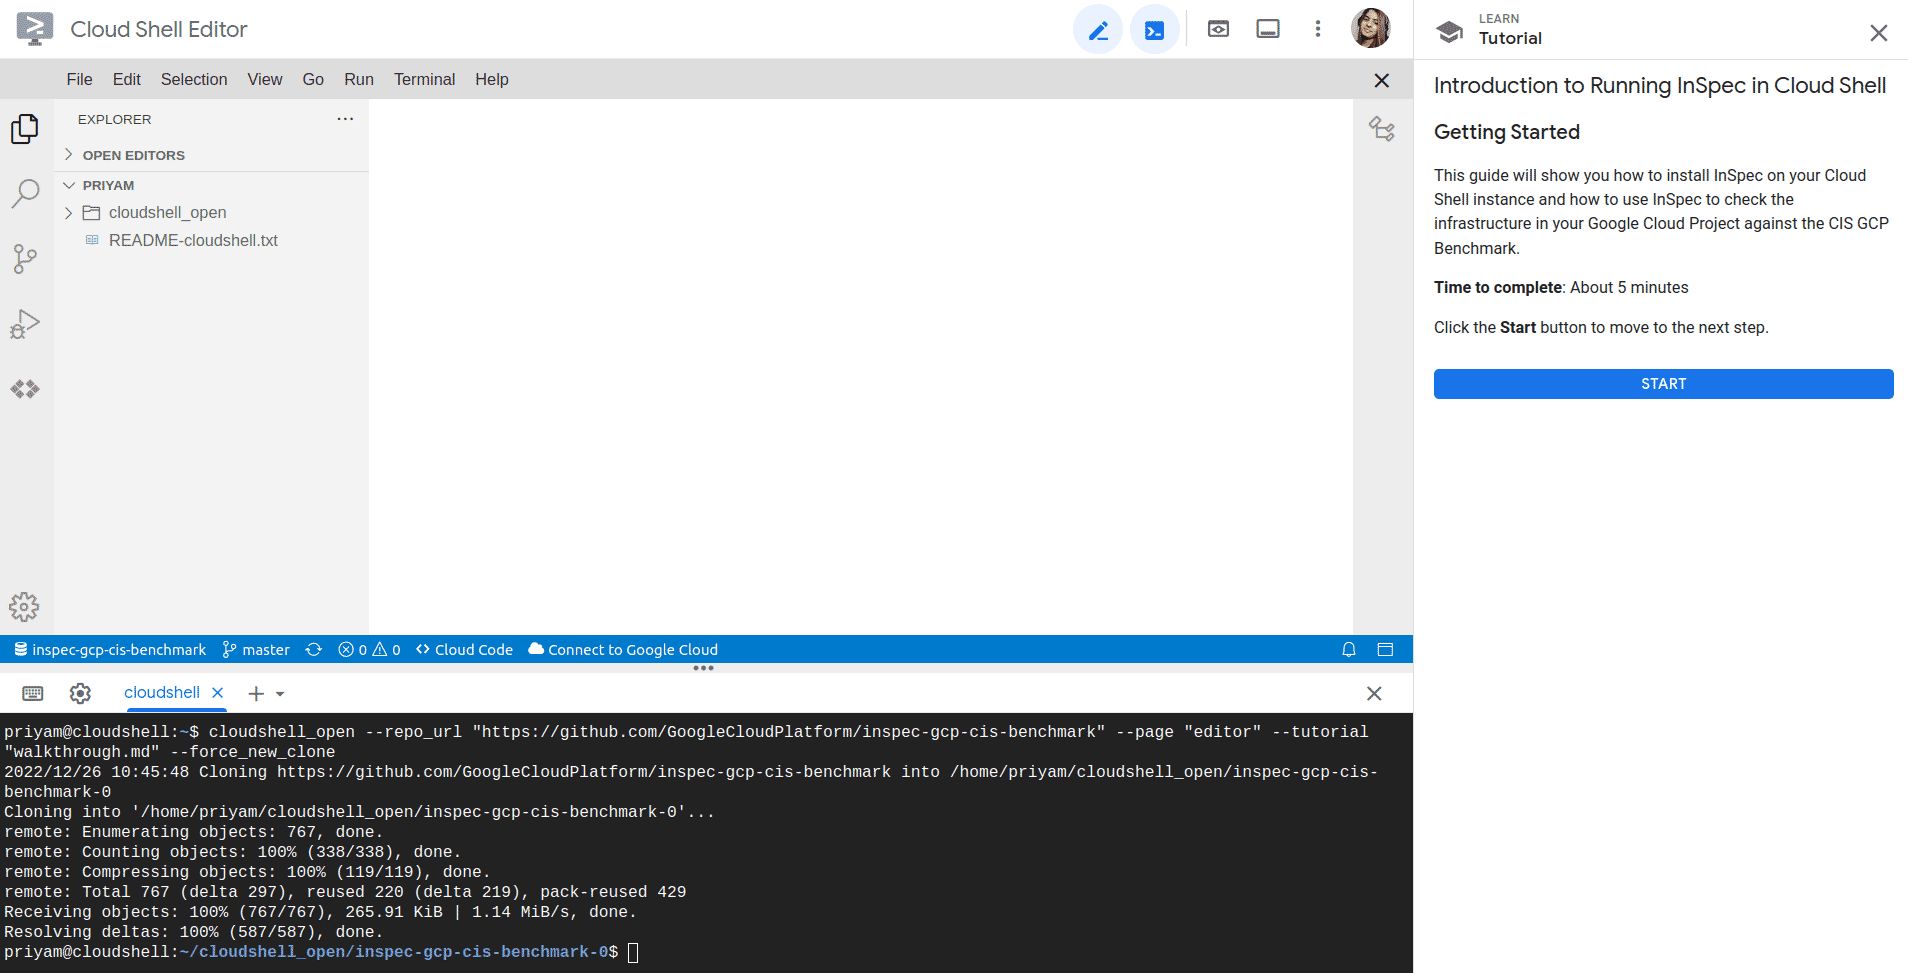Open the Explorer panel more actions ellipsis
The width and height of the screenshot is (1908, 973).
click(x=345, y=119)
